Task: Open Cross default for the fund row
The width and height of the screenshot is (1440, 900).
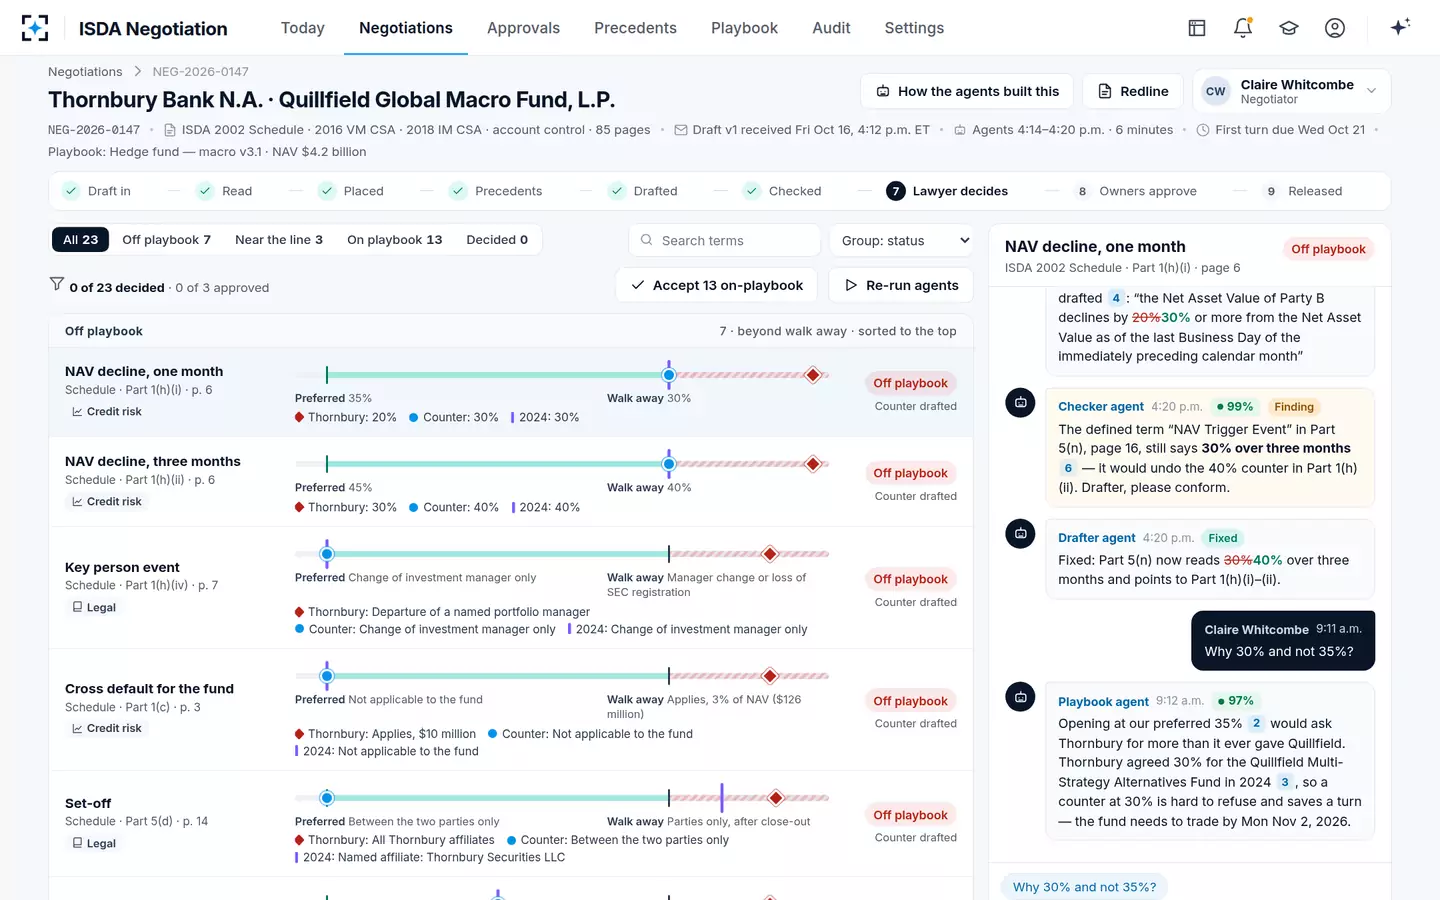Action: (x=511, y=710)
